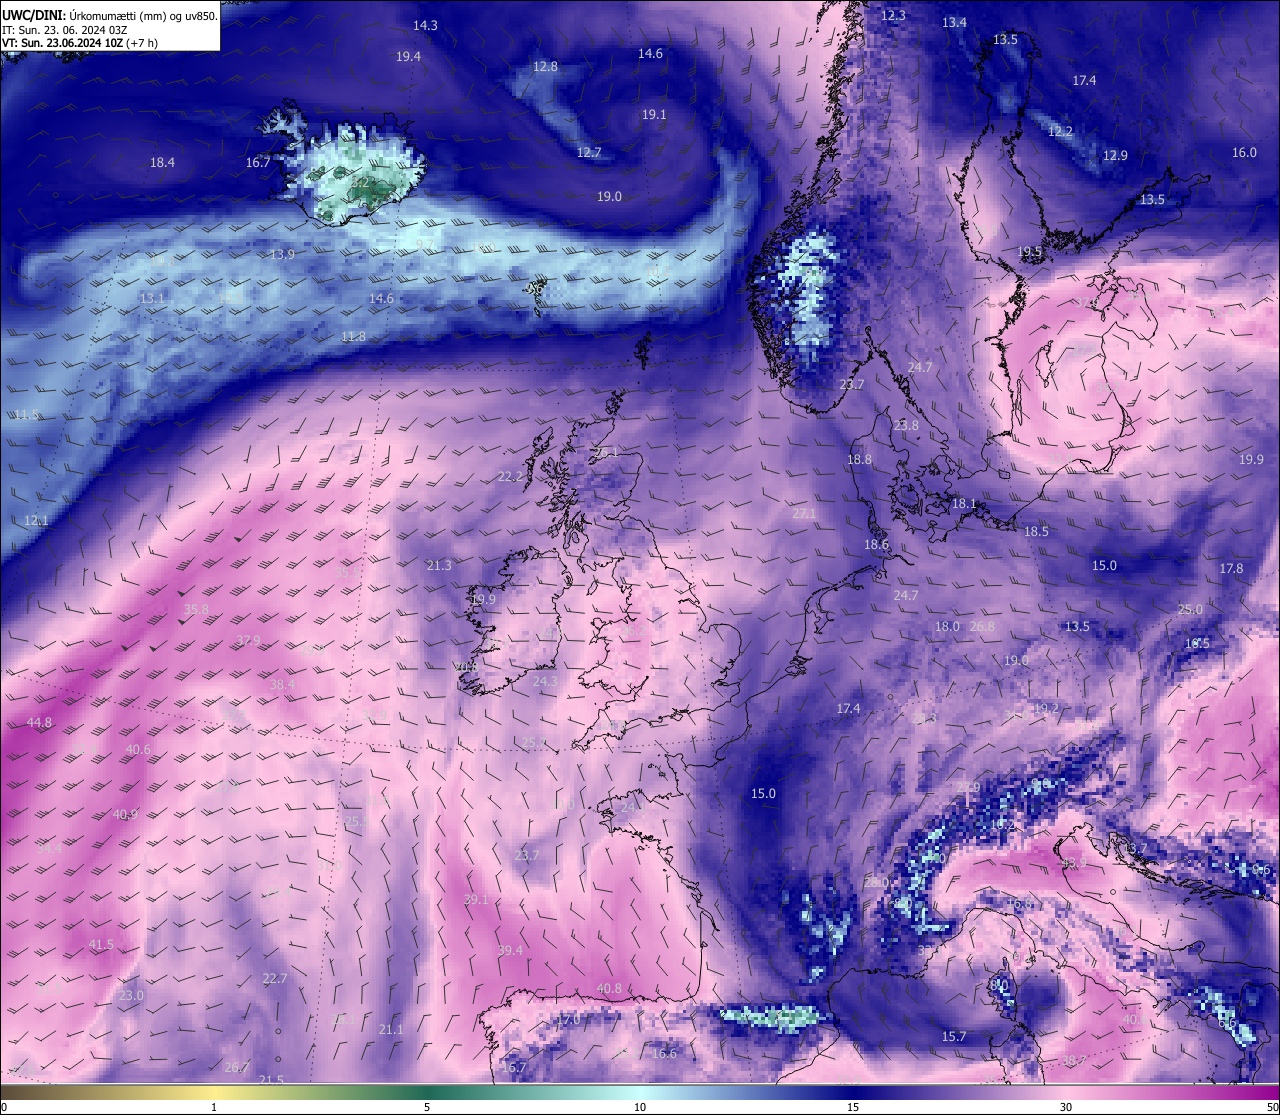
Task: Click the UWC/DINI Úrkomumætti title text
Action: (x=110, y=16)
